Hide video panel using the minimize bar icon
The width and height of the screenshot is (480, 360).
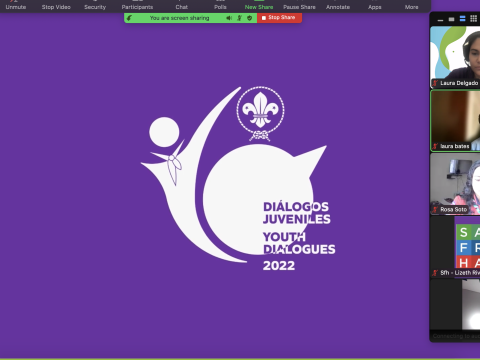(440, 20)
